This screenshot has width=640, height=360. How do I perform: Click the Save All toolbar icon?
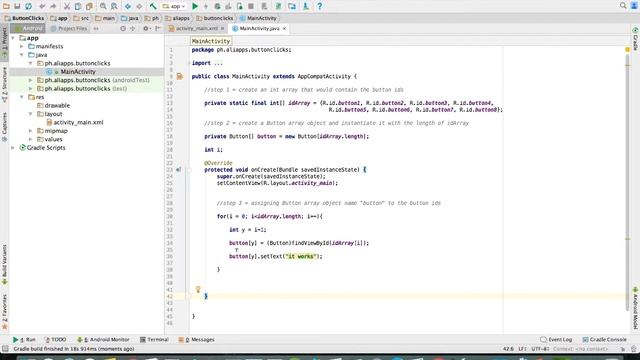click(x=17, y=6)
